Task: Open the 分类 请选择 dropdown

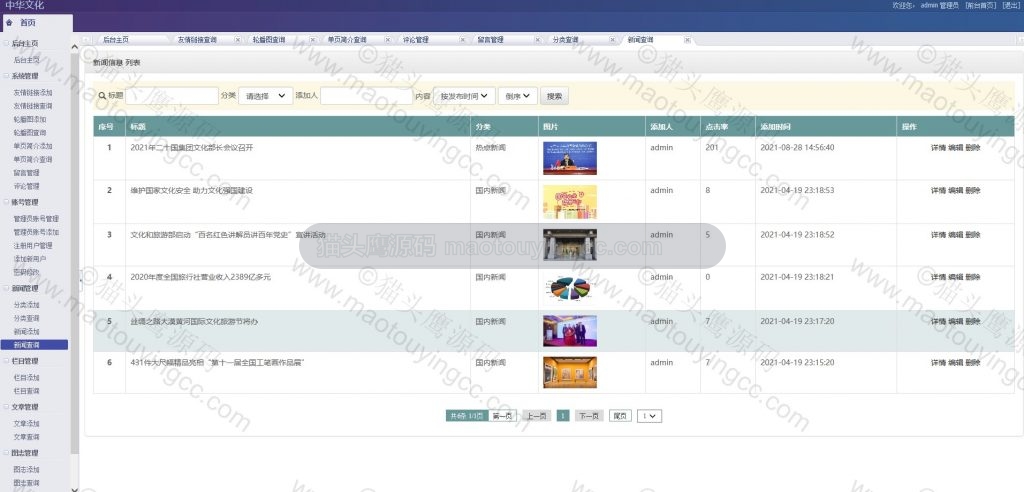Action: point(265,96)
